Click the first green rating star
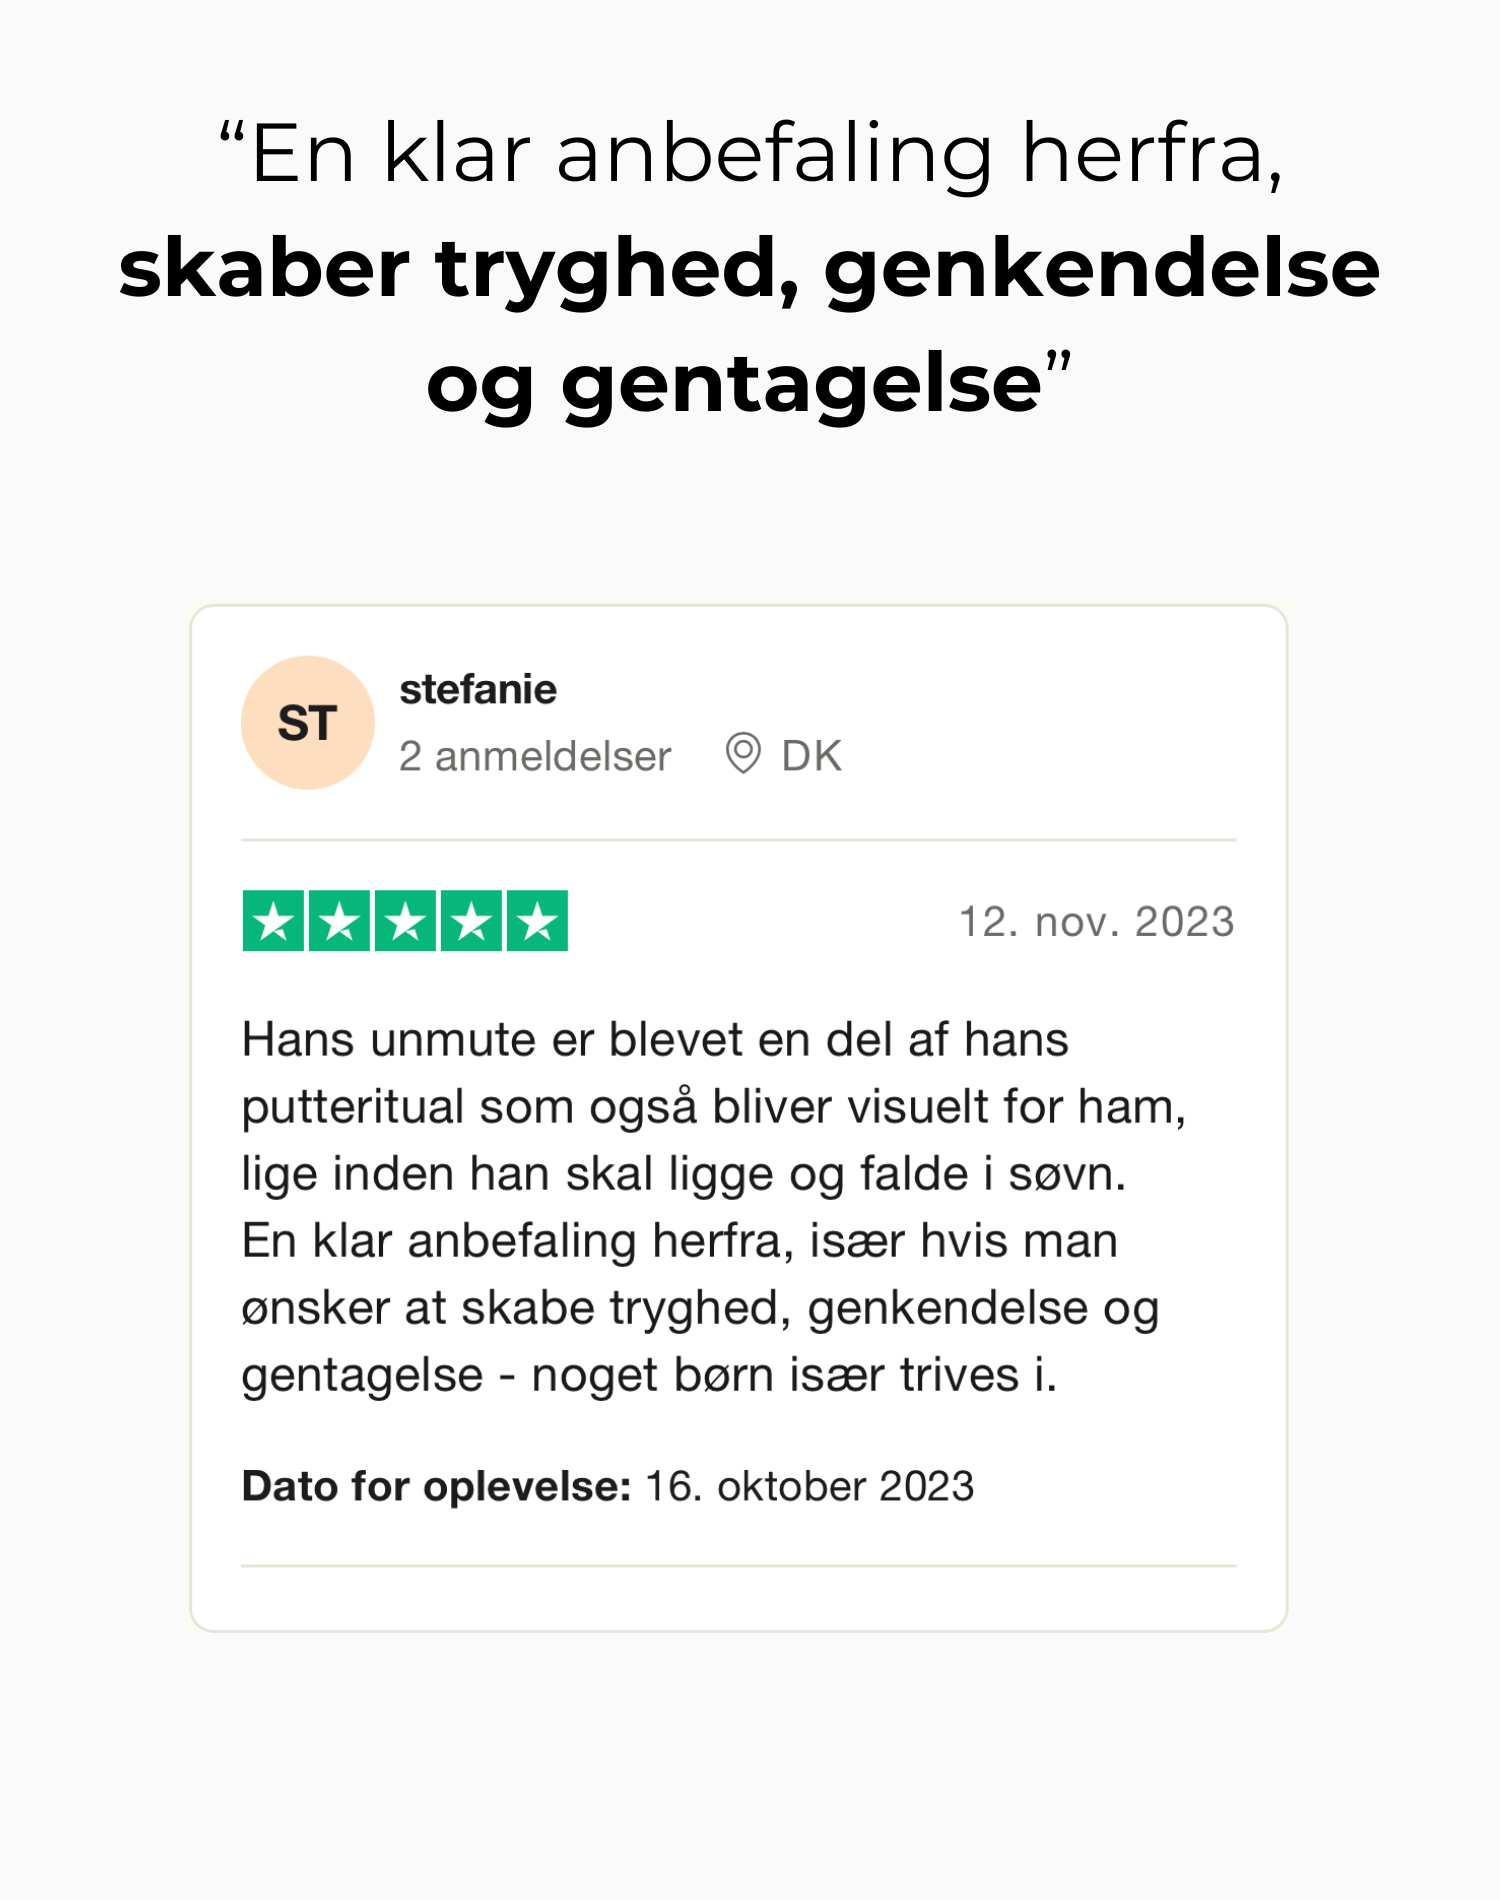This screenshot has height=1900, width=1500. tap(273, 921)
